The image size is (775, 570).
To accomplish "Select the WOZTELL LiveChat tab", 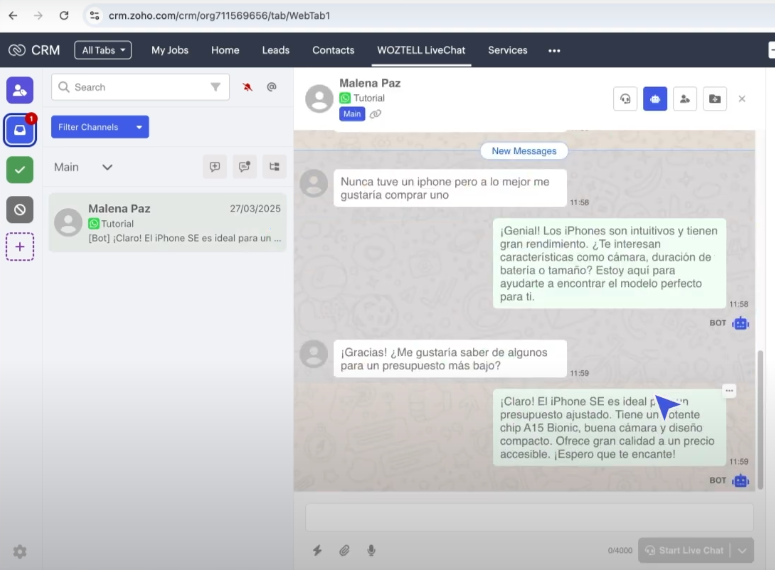I will 421,50.
